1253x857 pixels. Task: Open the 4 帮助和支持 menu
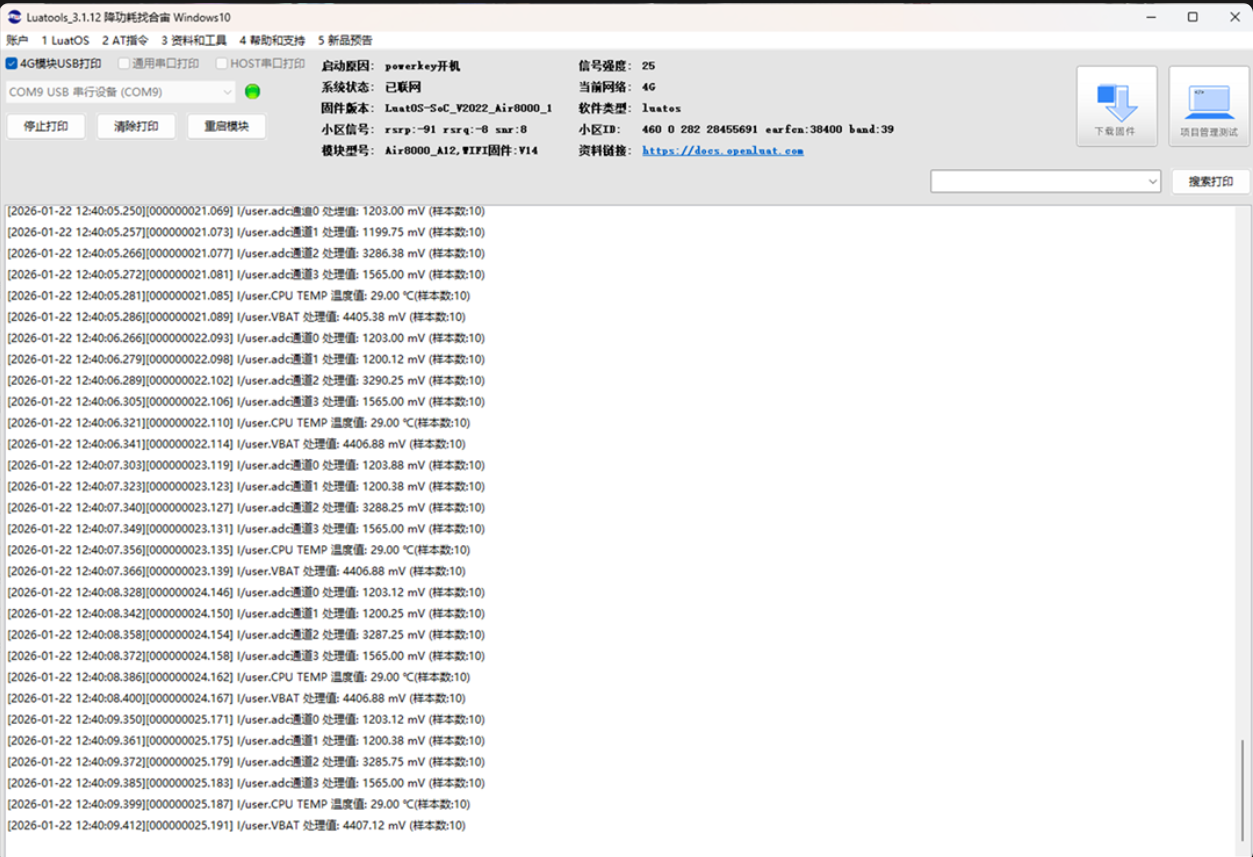[x=272, y=41]
